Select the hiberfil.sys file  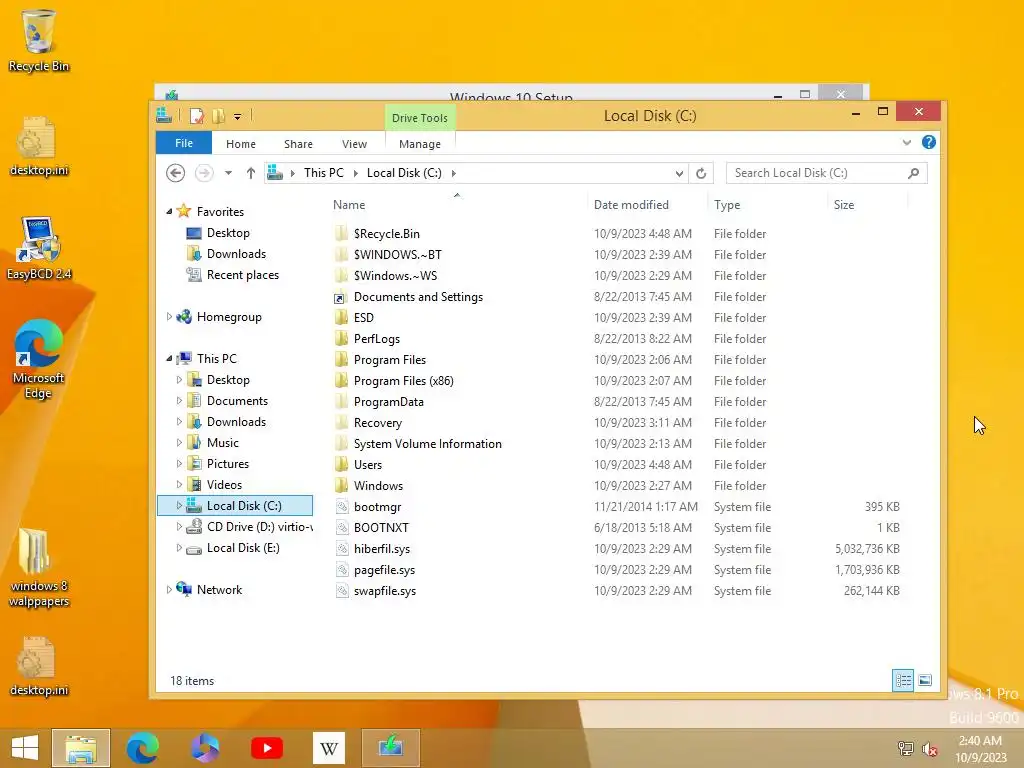(381, 549)
